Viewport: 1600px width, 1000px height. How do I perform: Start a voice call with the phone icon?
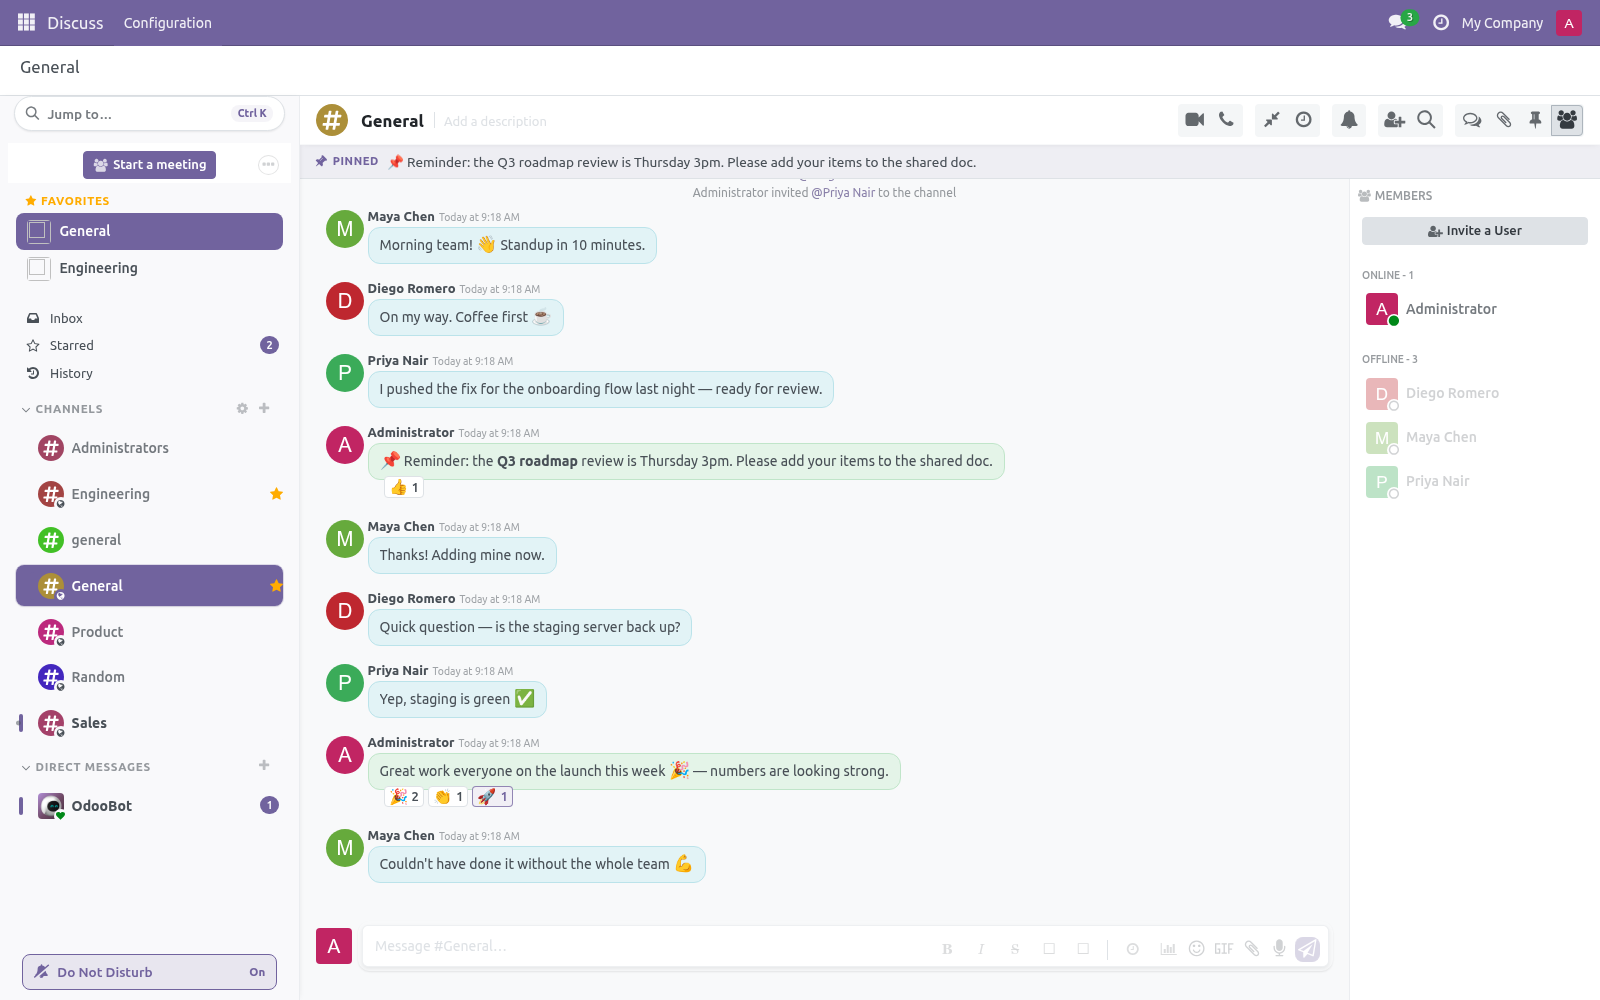pos(1226,120)
